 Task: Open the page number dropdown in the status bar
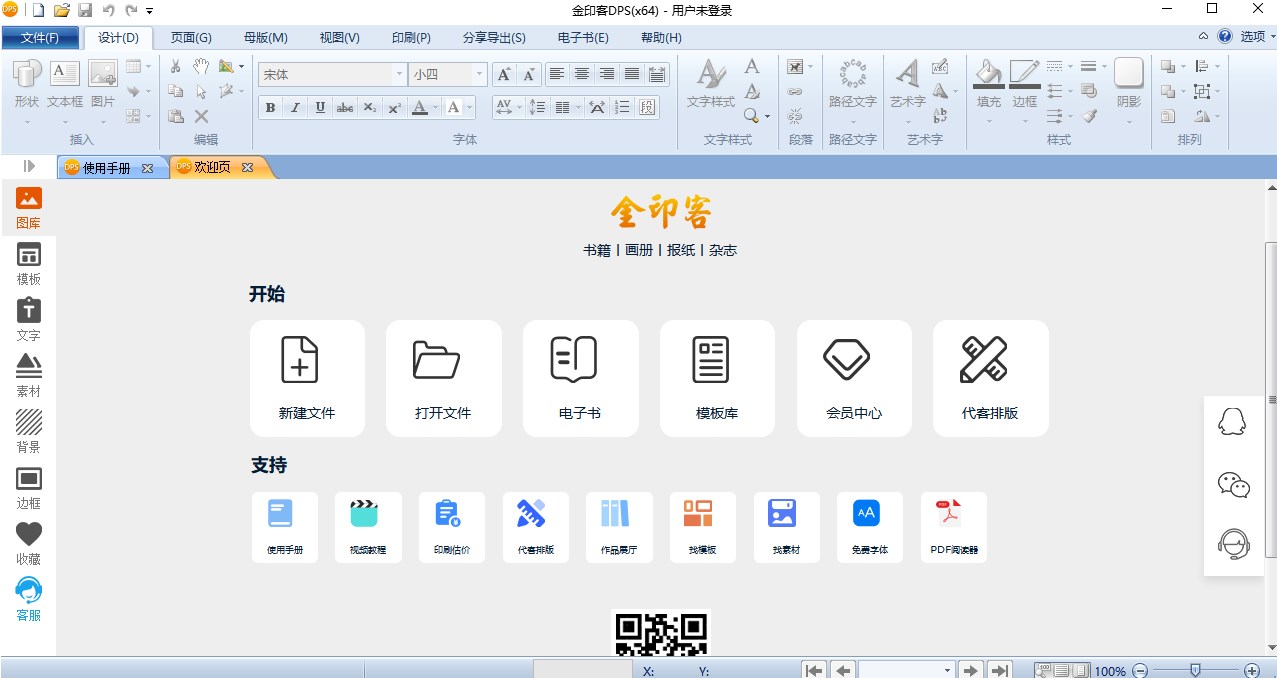[x=946, y=670]
